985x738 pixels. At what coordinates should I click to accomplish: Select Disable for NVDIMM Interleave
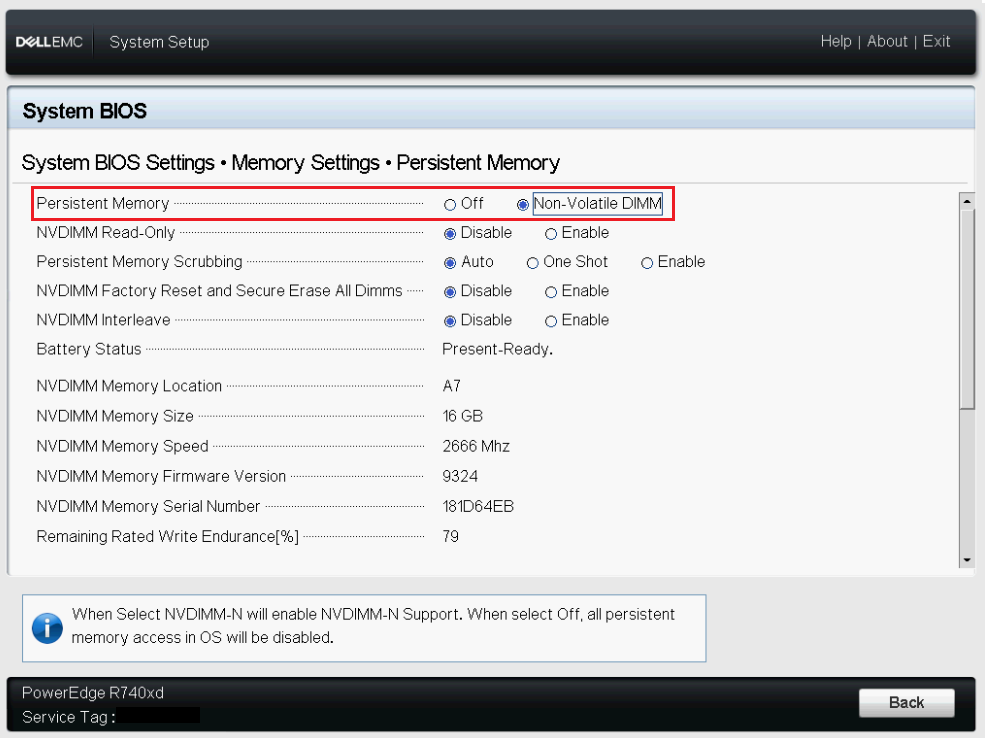450,321
